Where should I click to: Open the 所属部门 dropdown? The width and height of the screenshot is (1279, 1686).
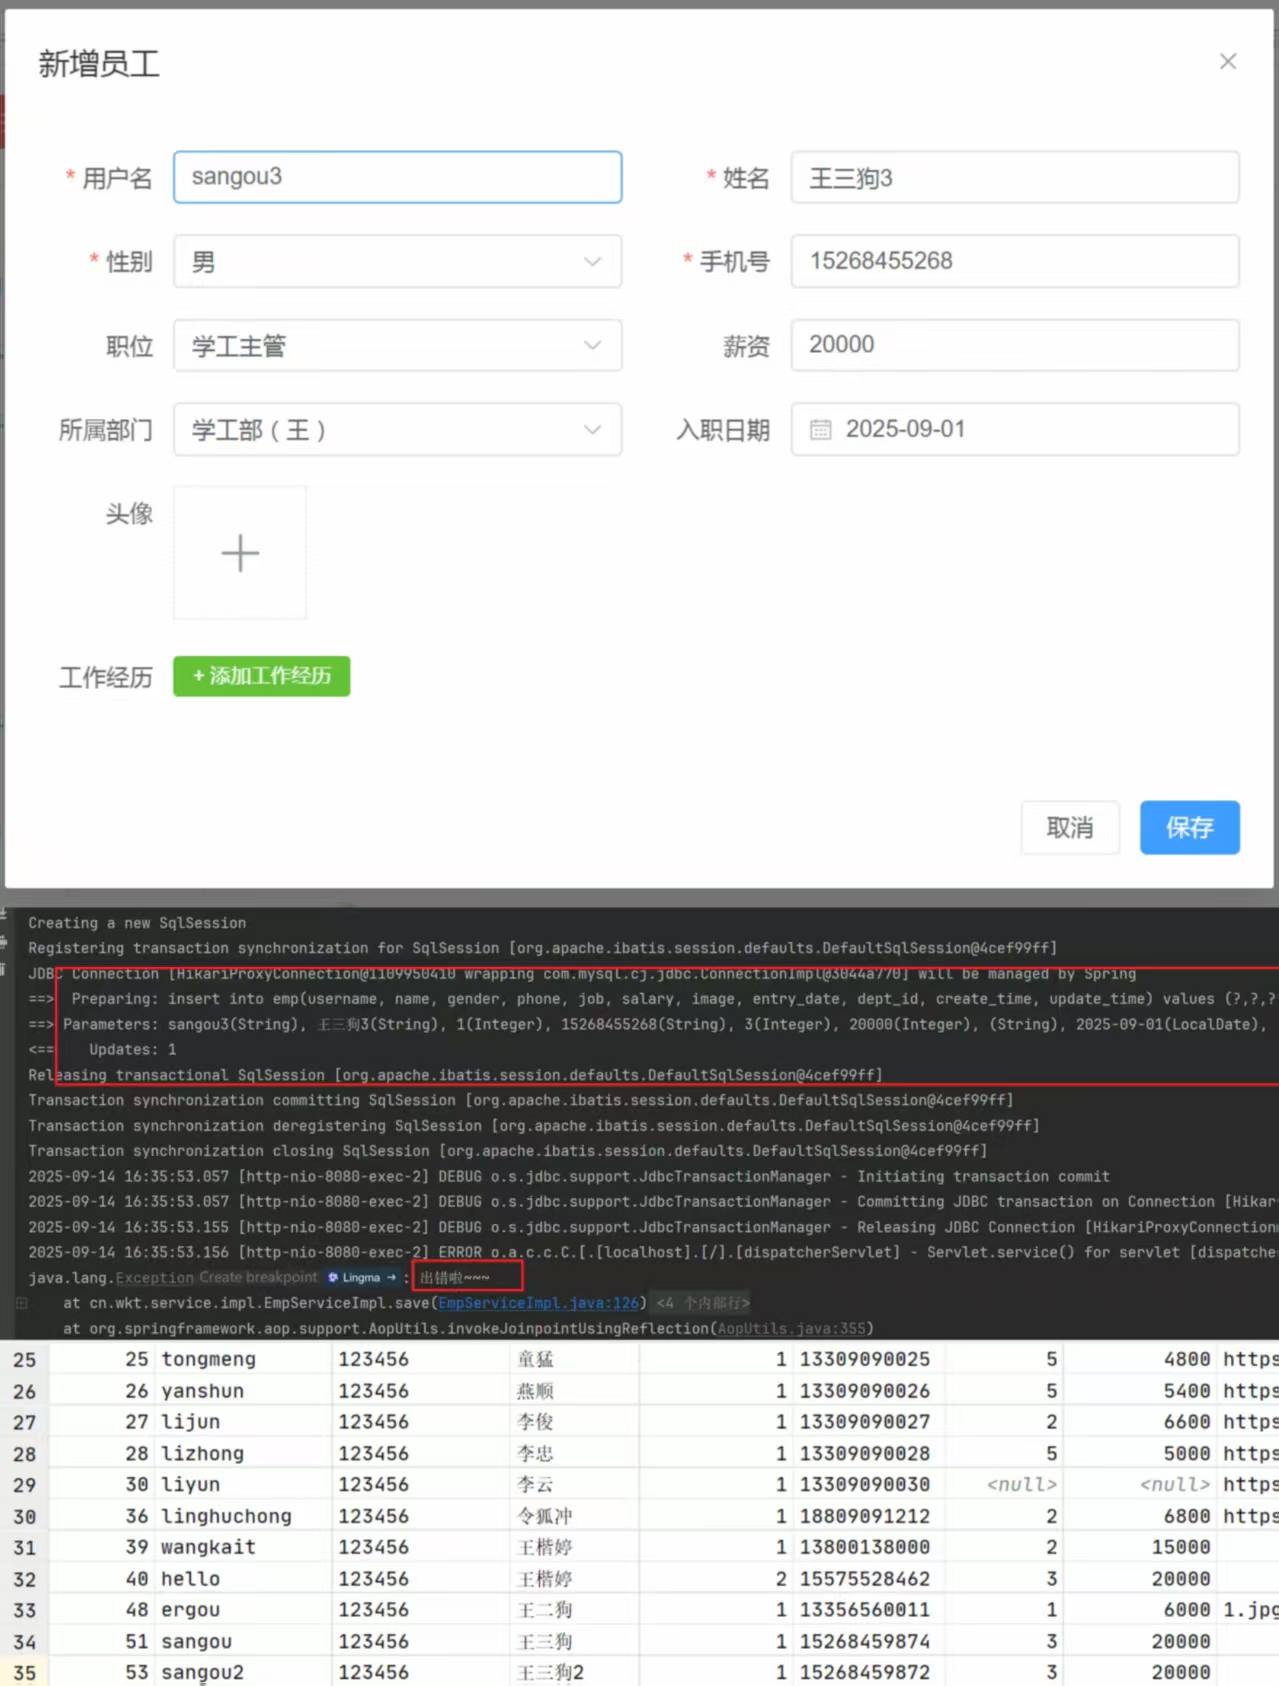tap(397, 430)
